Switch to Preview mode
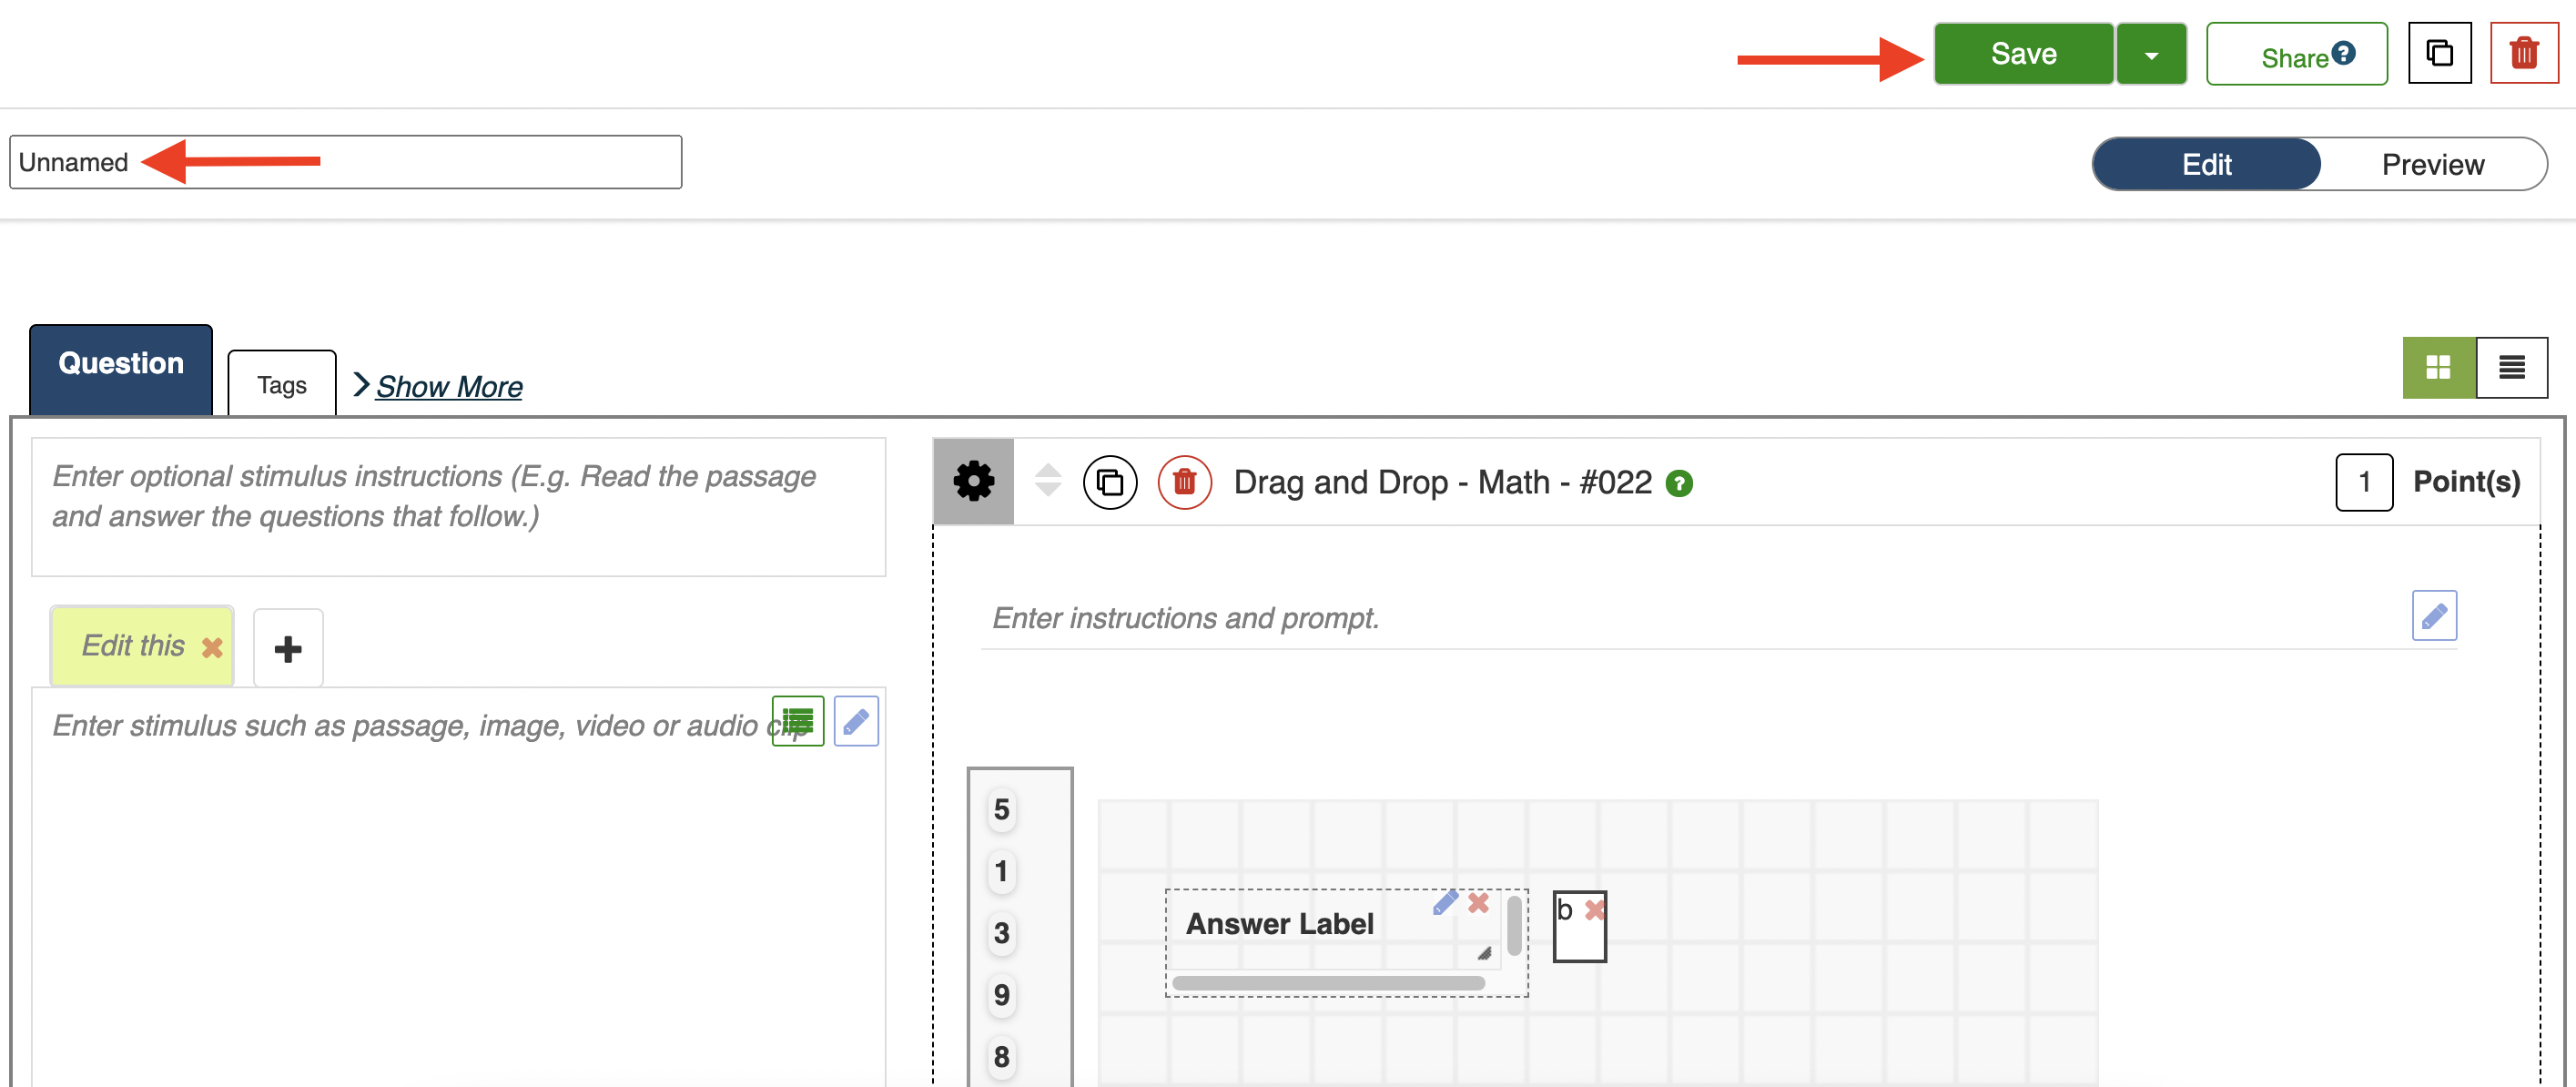This screenshot has height=1087, width=2576. [x=2432, y=164]
